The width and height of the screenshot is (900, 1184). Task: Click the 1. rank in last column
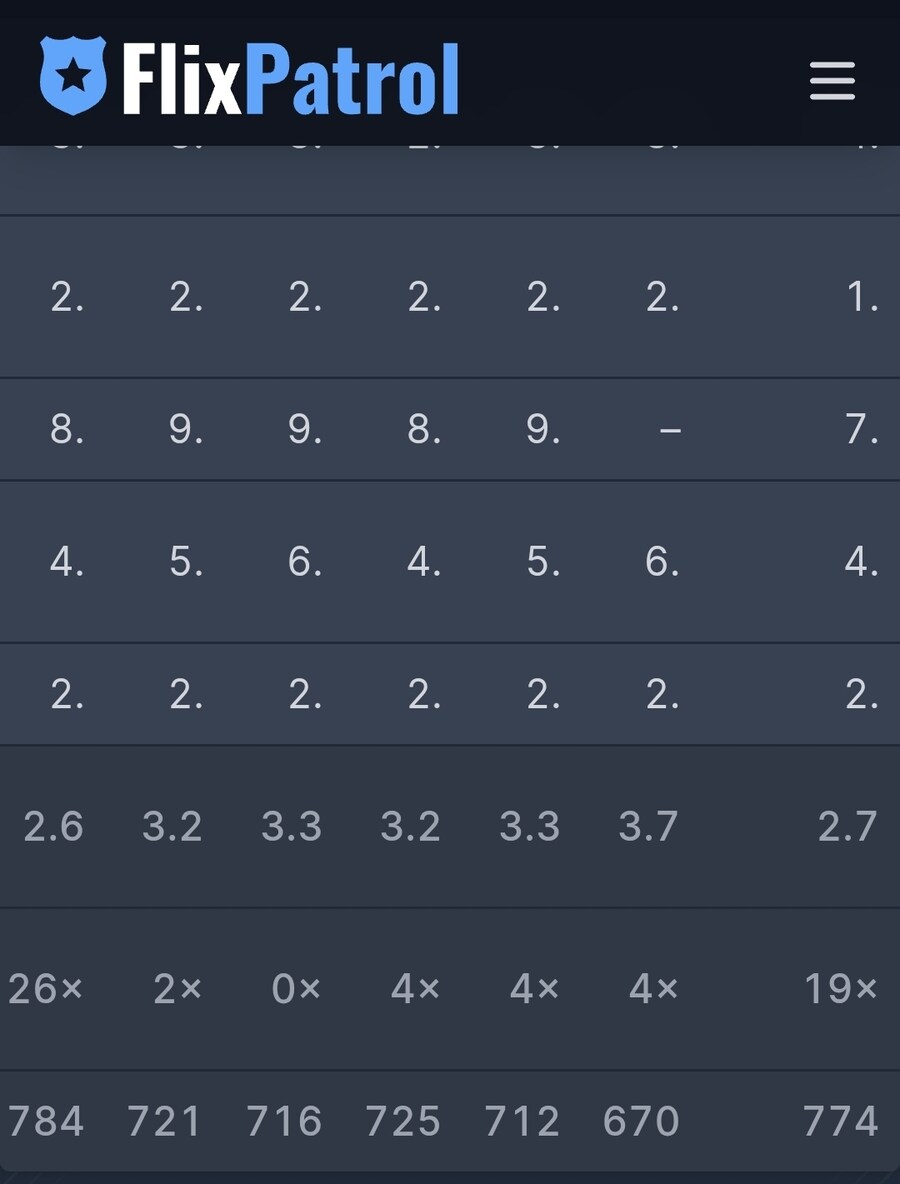pyautogui.click(x=862, y=298)
